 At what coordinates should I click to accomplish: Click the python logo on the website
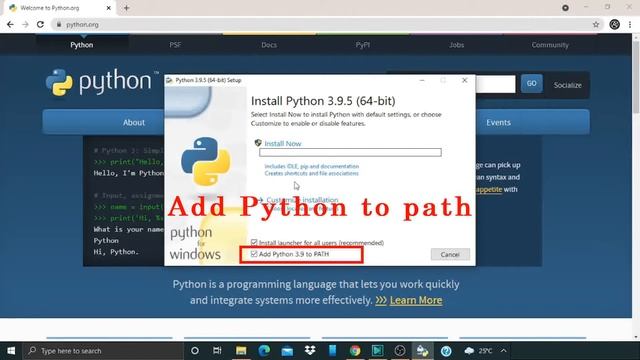pos(102,82)
